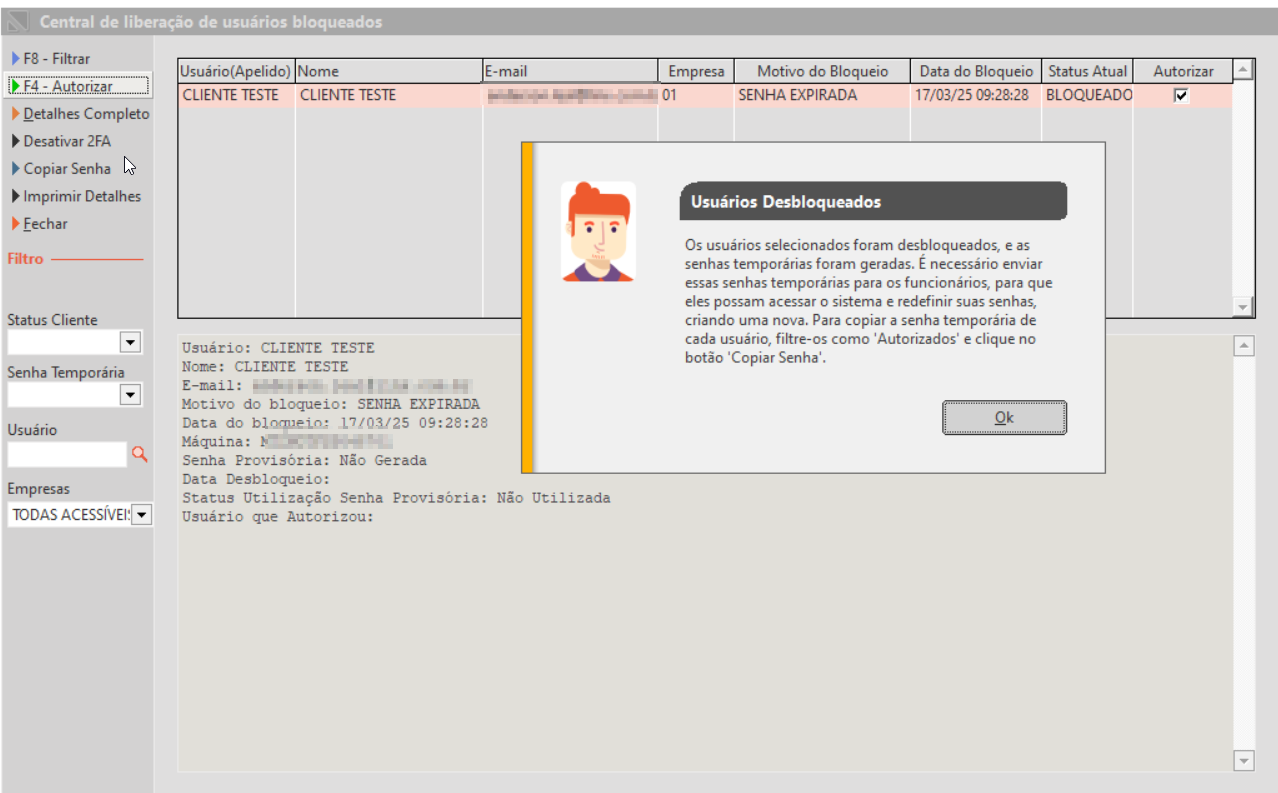This screenshot has width=1278, height=793.
Task: Click the BLOQUEADO status cell
Action: (x=1087, y=96)
